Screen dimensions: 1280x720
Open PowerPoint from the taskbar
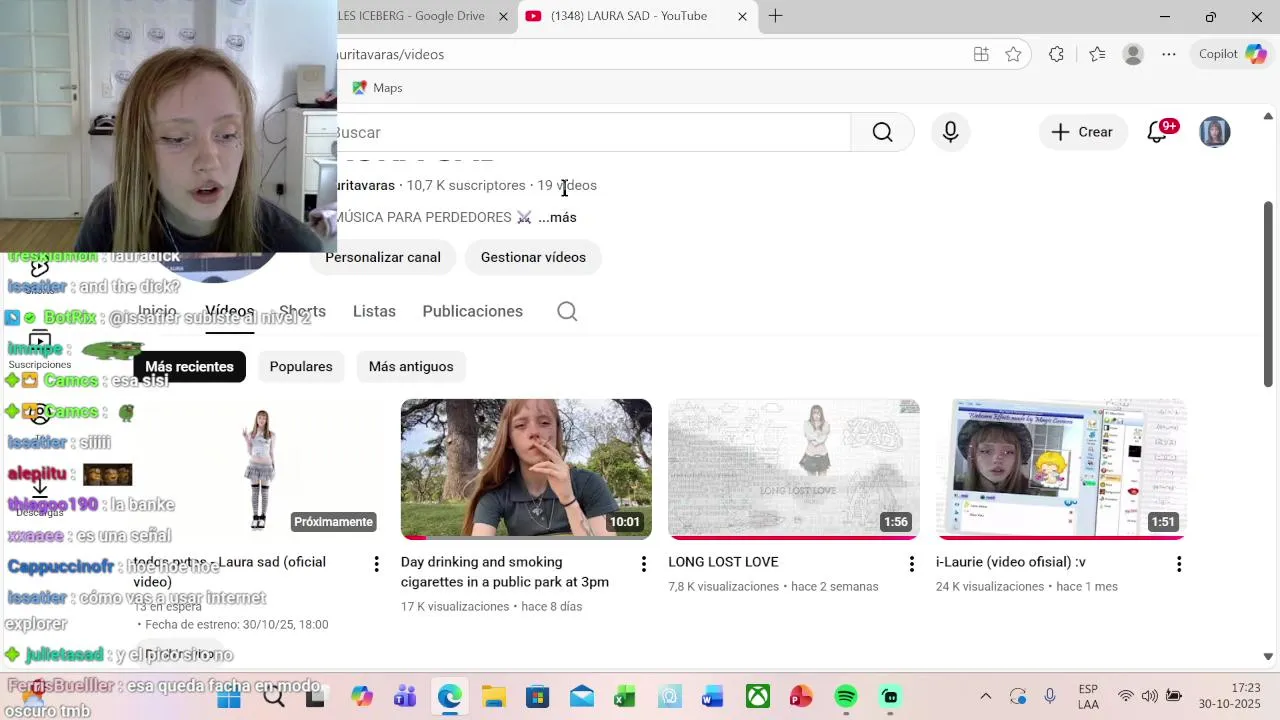pyautogui.click(x=802, y=696)
